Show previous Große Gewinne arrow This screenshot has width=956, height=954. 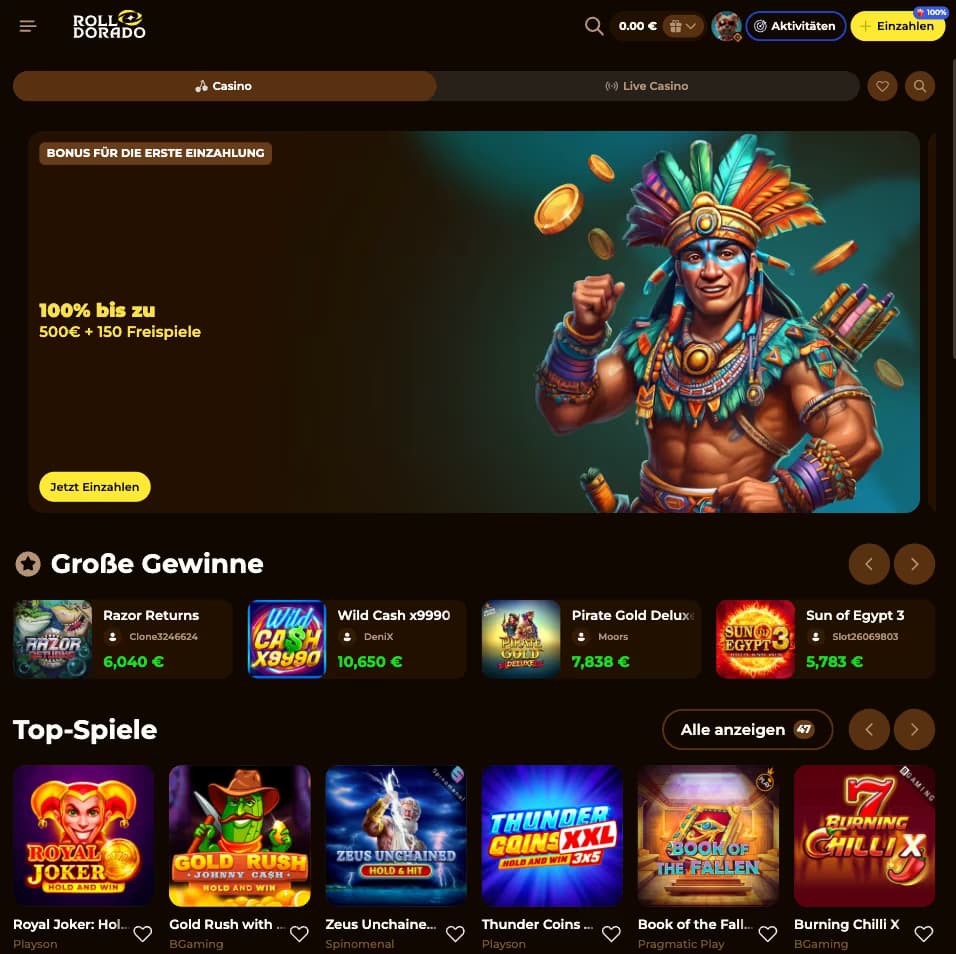point(869,564)
